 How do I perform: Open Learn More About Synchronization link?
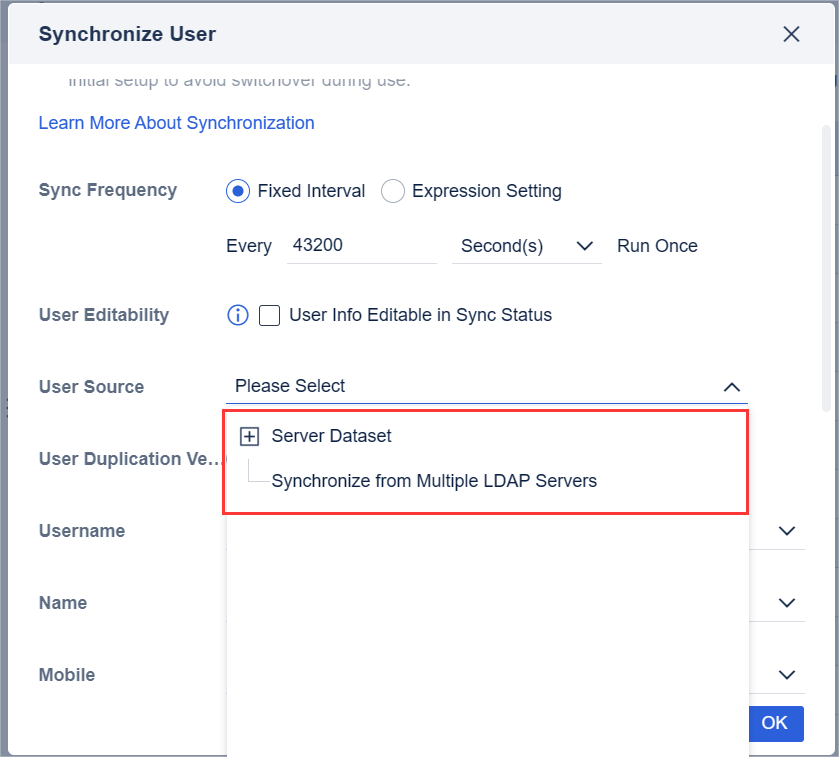[x=176, y=123]
